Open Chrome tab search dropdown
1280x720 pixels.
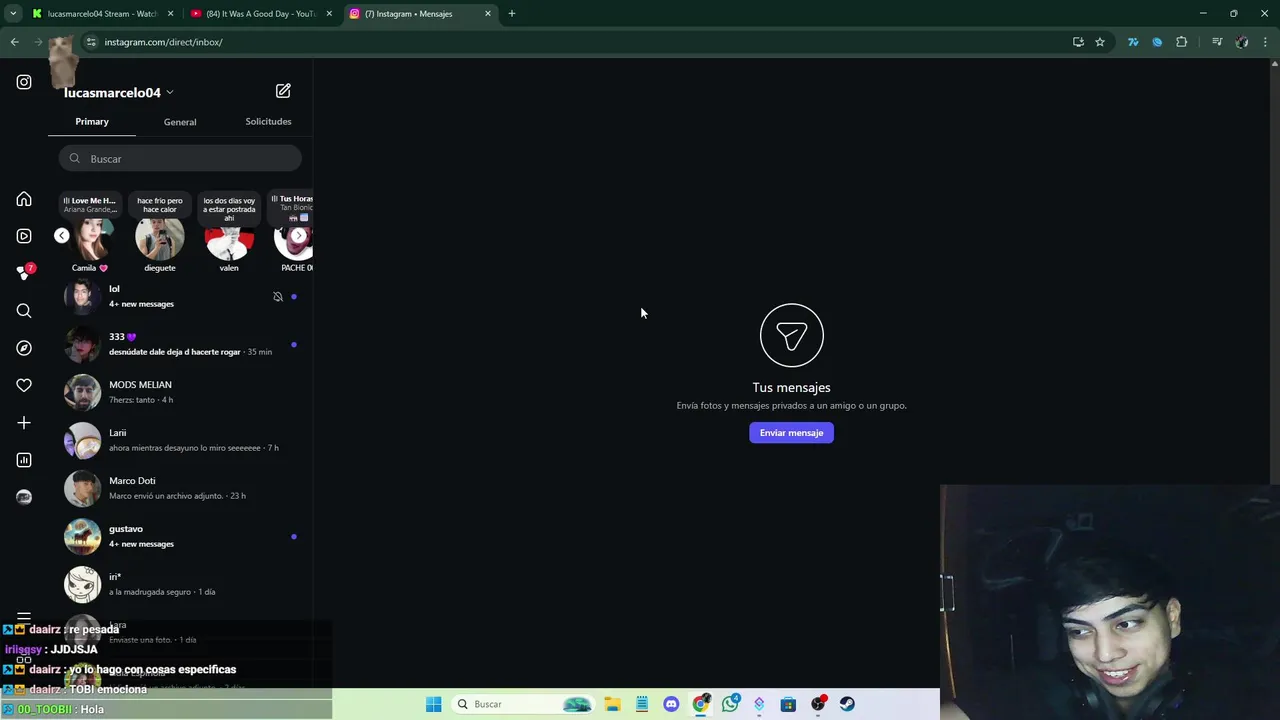click(x=13, y=13)
